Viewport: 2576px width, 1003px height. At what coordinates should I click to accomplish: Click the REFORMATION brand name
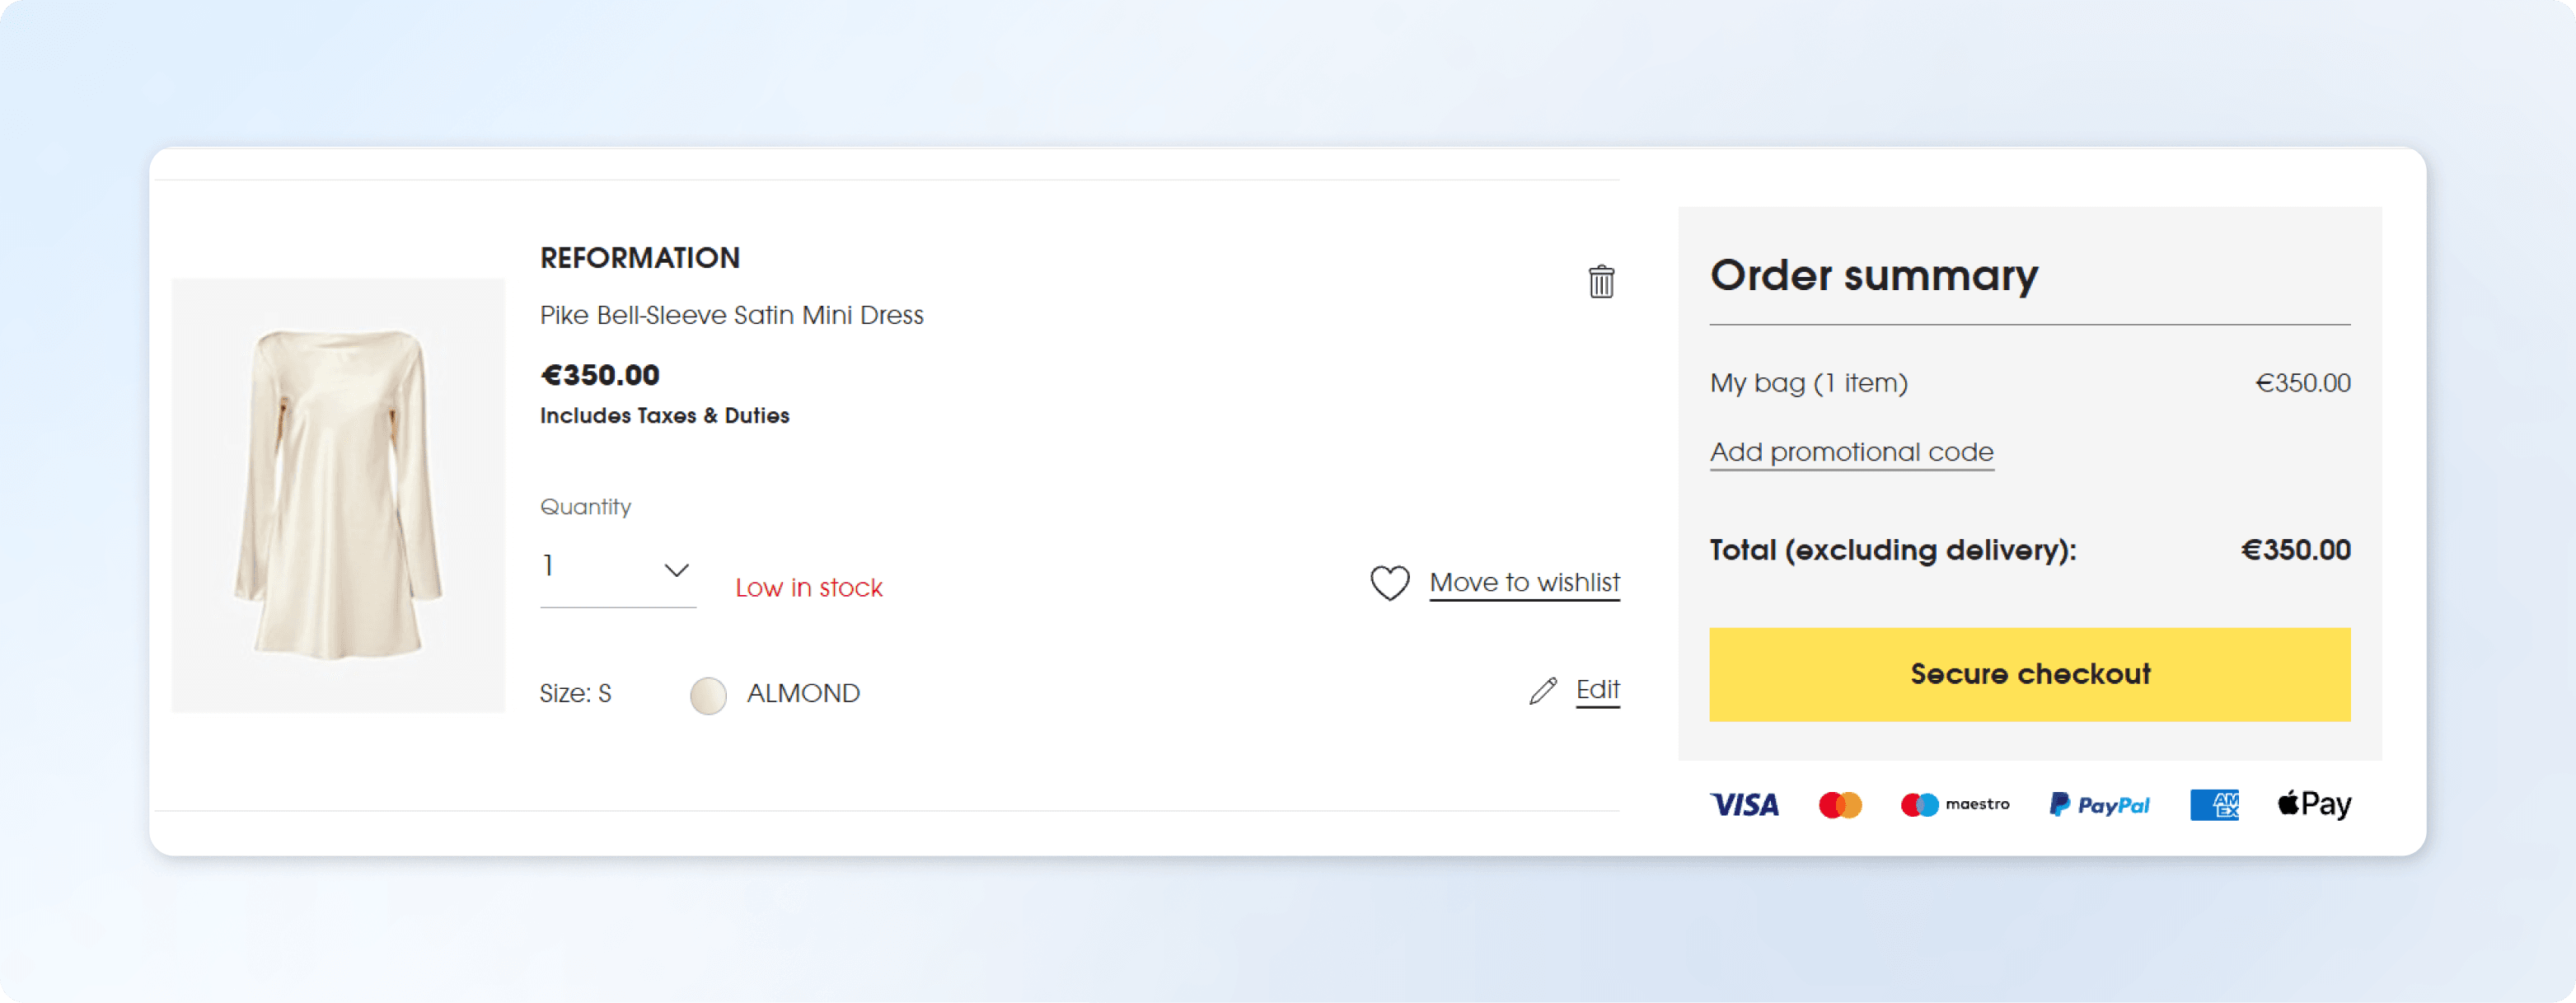pyautogui.click(x=640, y=258)
